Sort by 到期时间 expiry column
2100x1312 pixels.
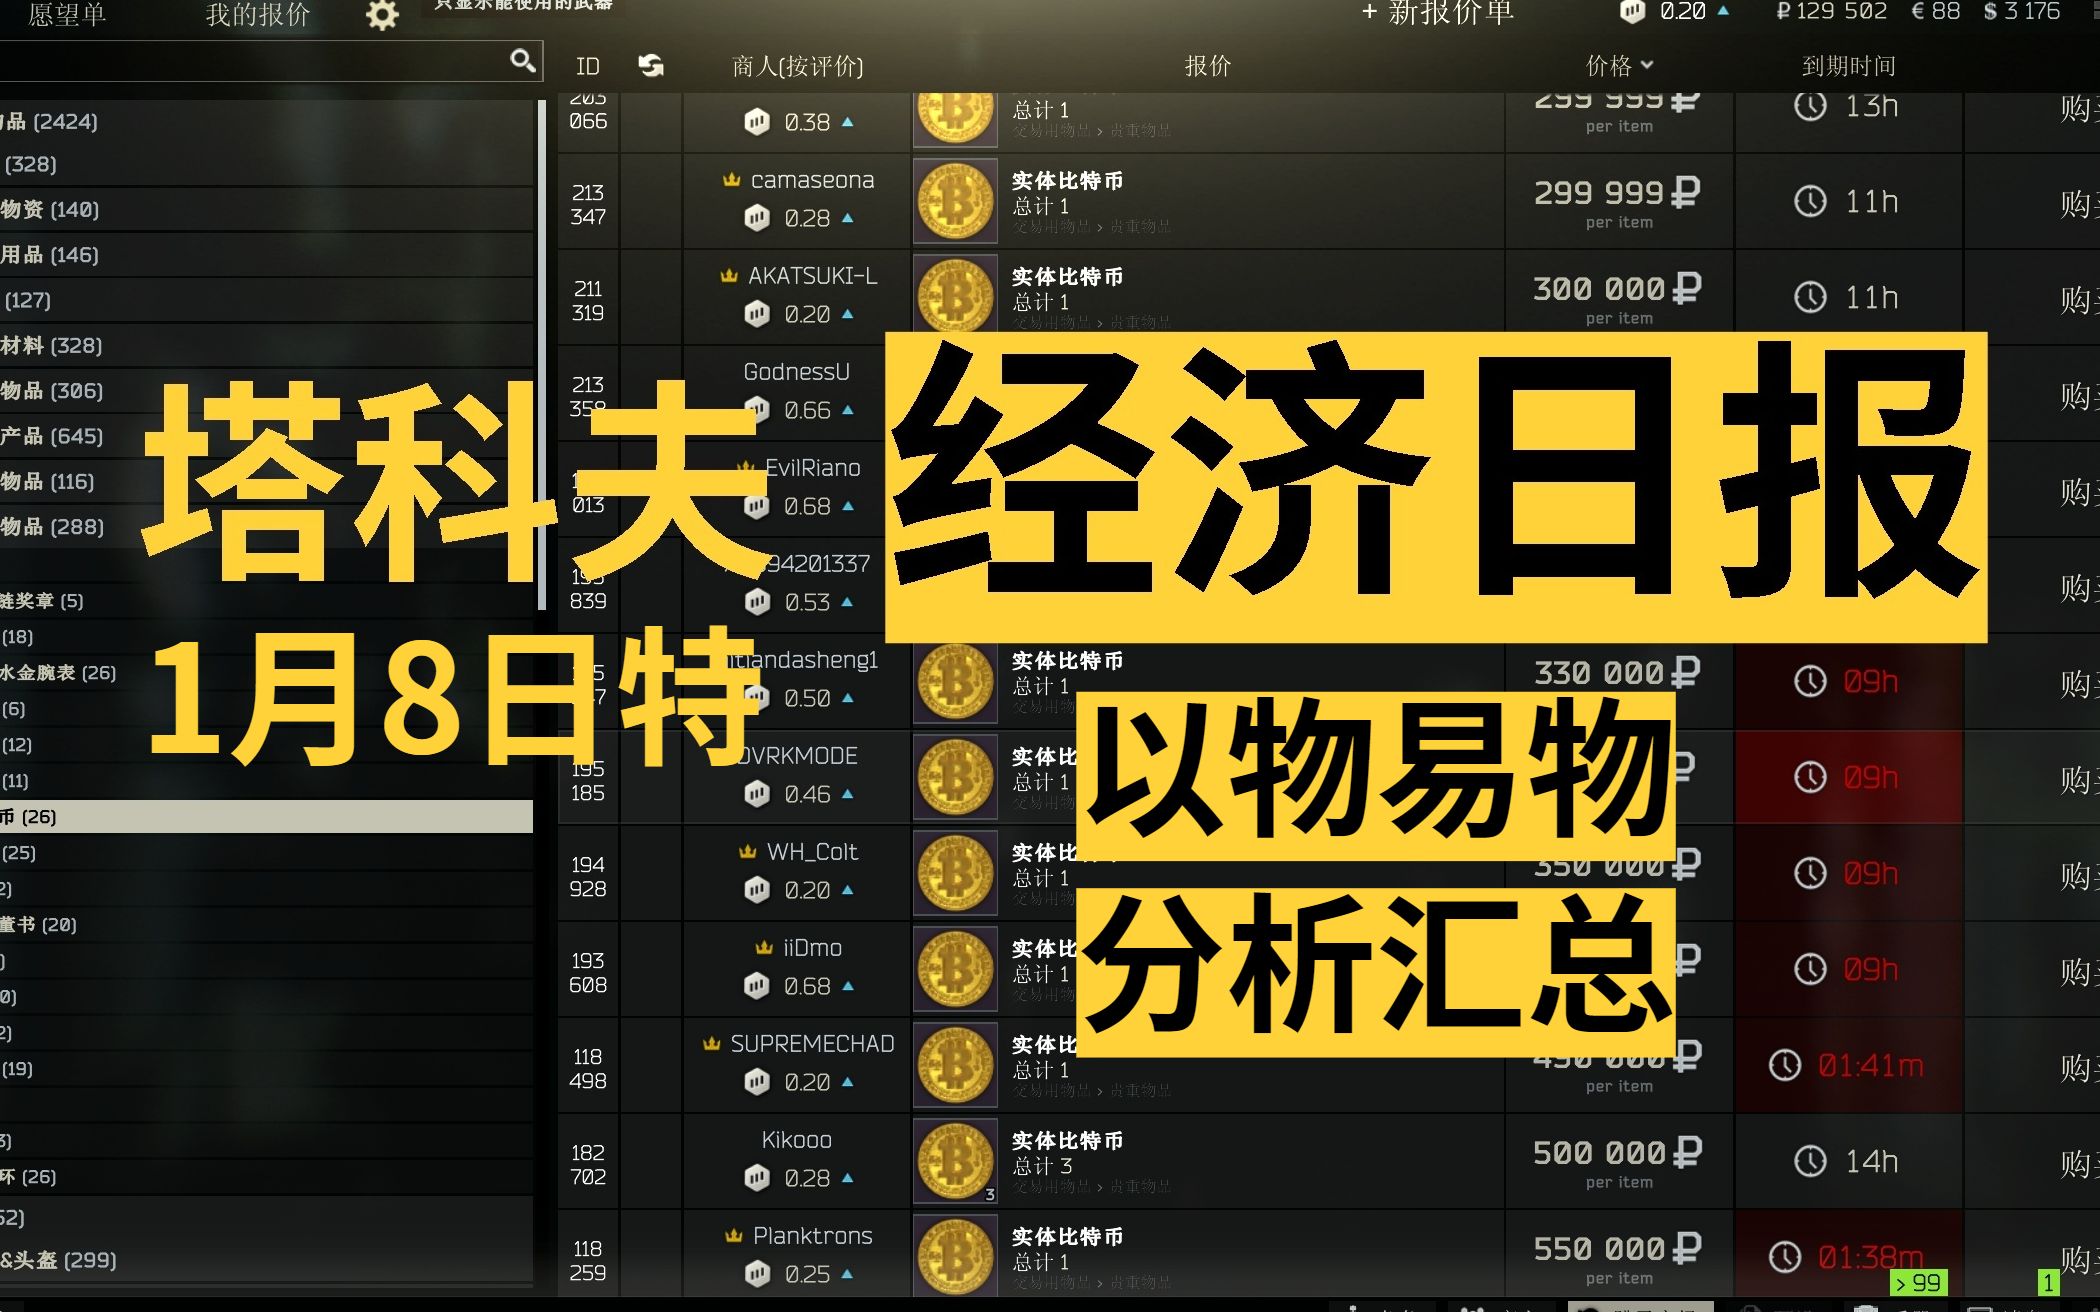click(1848, 66)
